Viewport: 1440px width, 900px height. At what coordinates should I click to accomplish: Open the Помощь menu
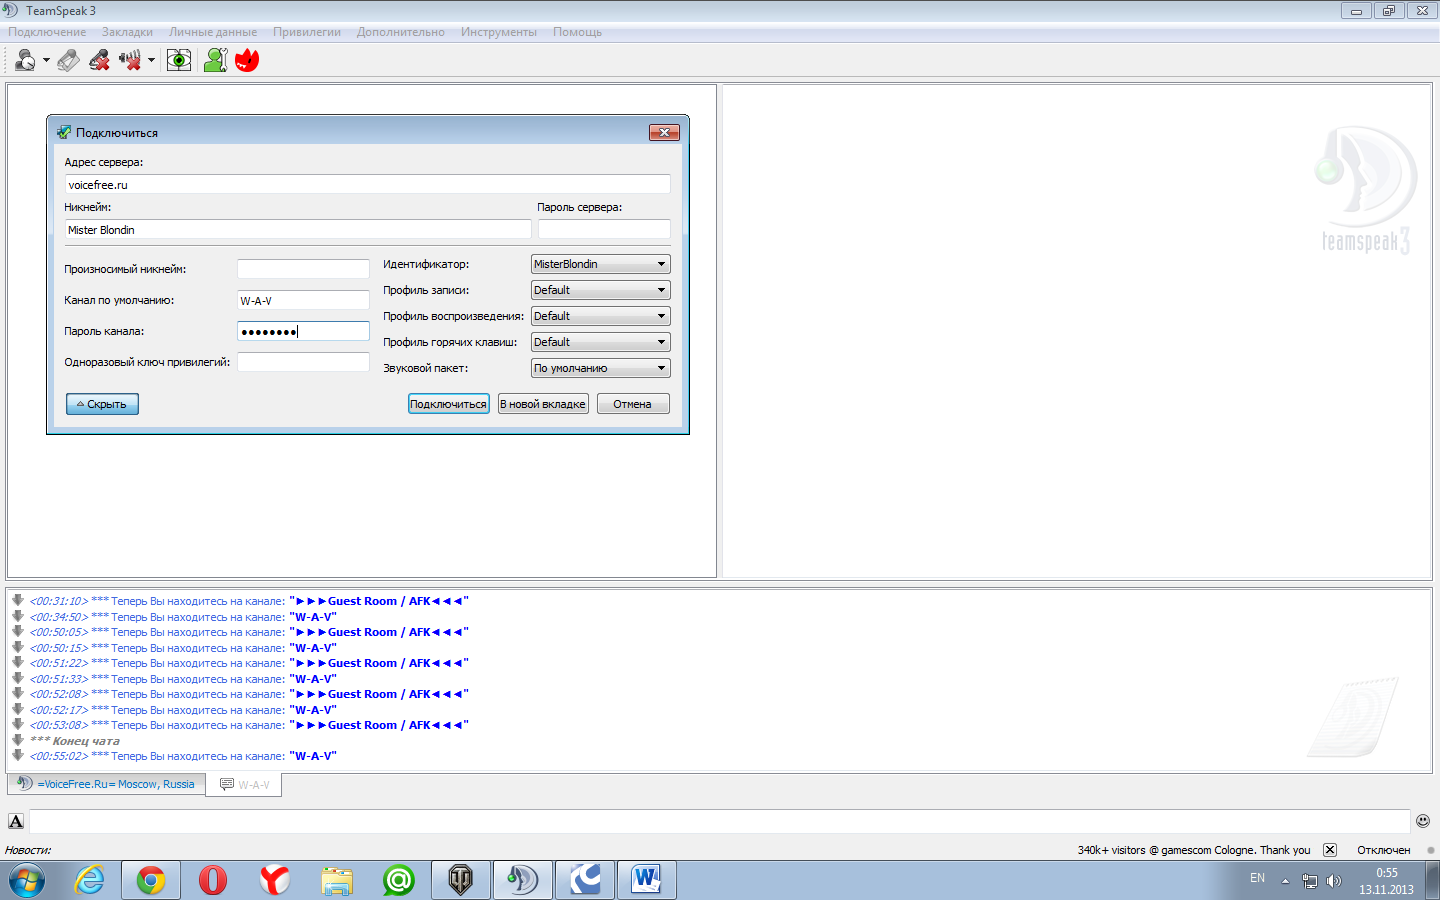[x=578, y=32]
